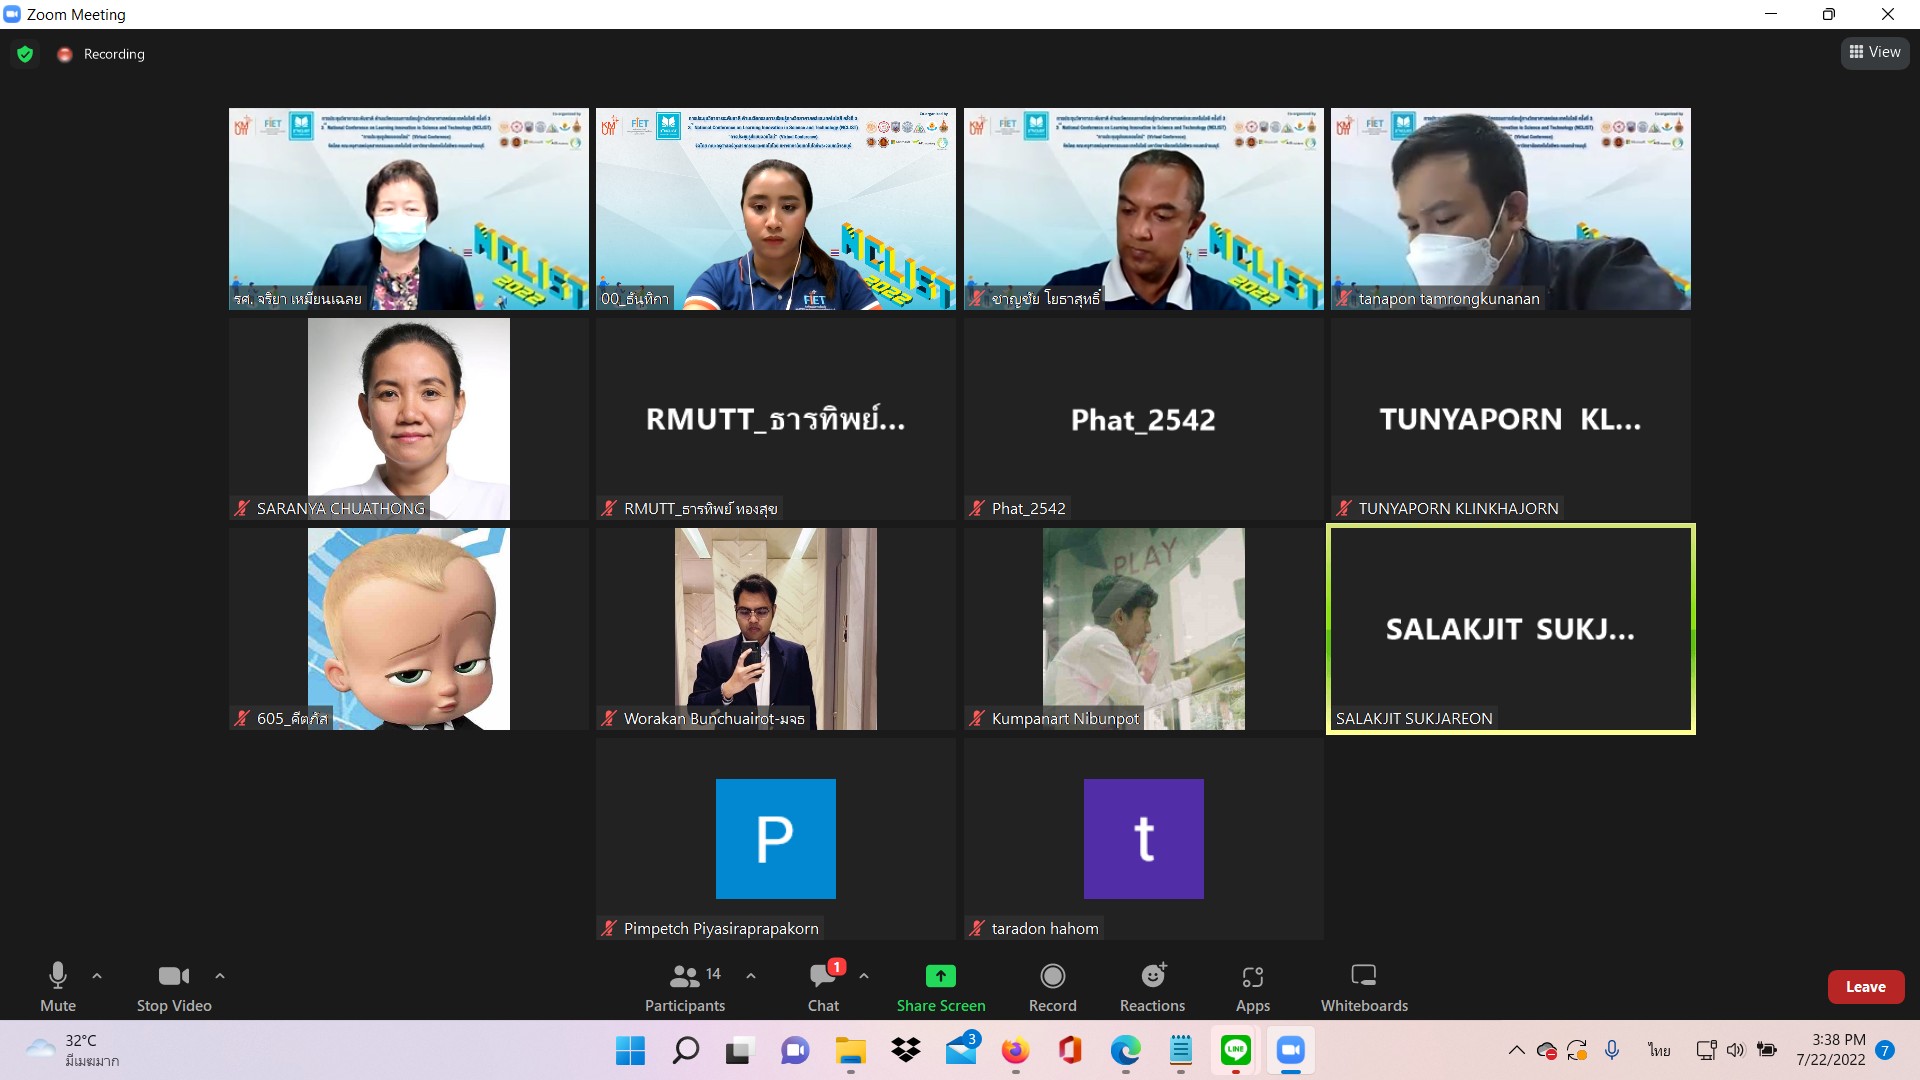Click the green Share Screen icon
The height and width of the screenshot is (1080, 1920).
click(940, 976)
